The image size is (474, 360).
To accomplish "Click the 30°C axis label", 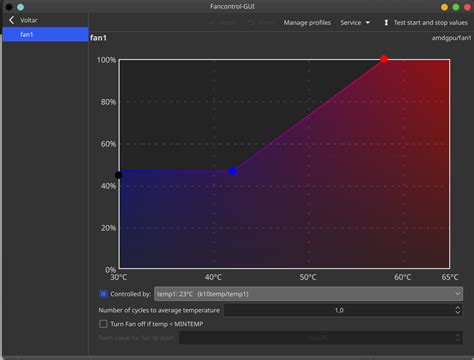I will (x=119, y=277).
